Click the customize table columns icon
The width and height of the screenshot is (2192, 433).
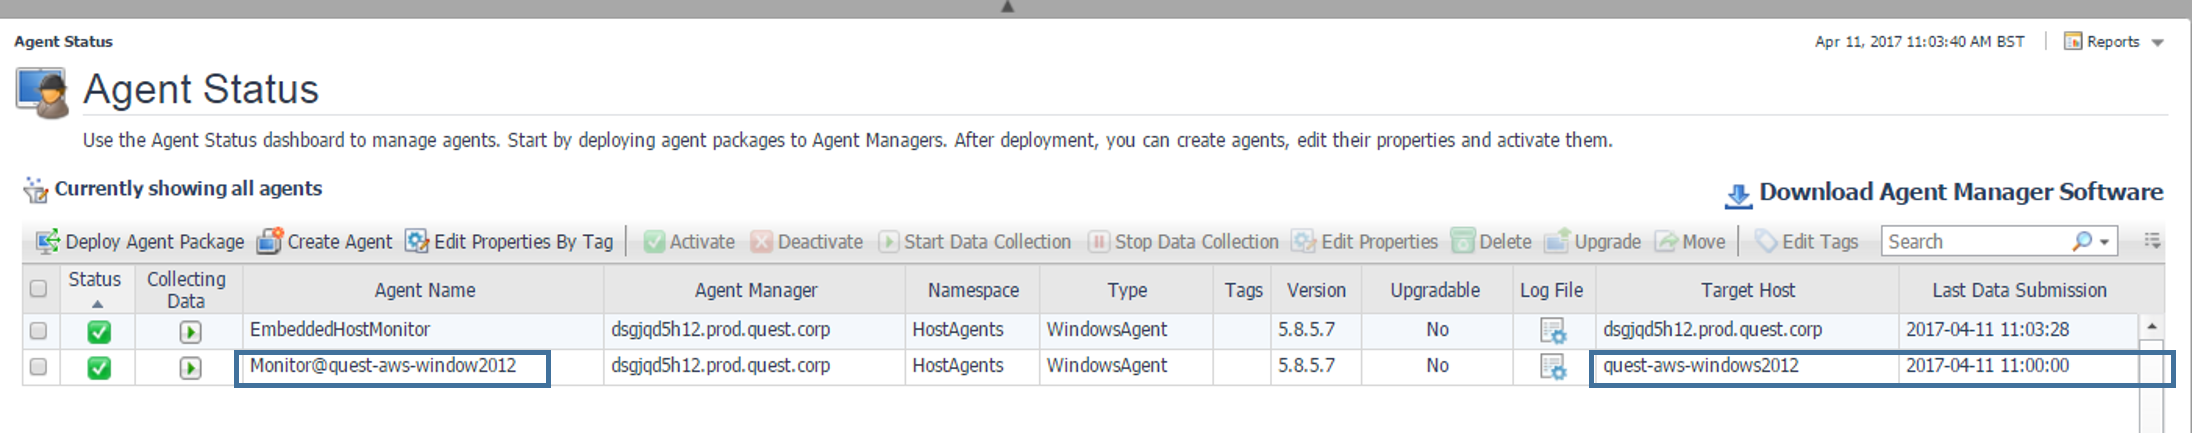[x=2152, y=241]
